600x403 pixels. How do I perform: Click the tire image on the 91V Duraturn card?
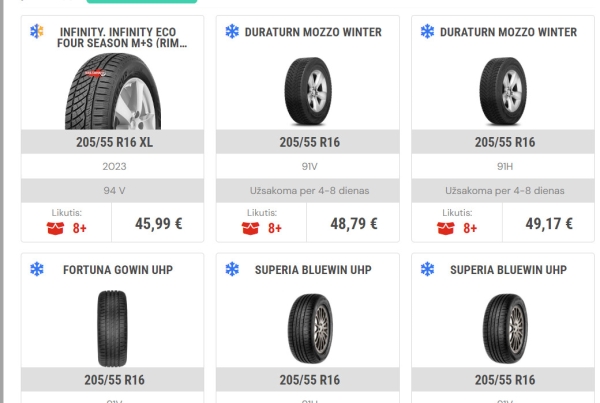[x=307, y=90]
